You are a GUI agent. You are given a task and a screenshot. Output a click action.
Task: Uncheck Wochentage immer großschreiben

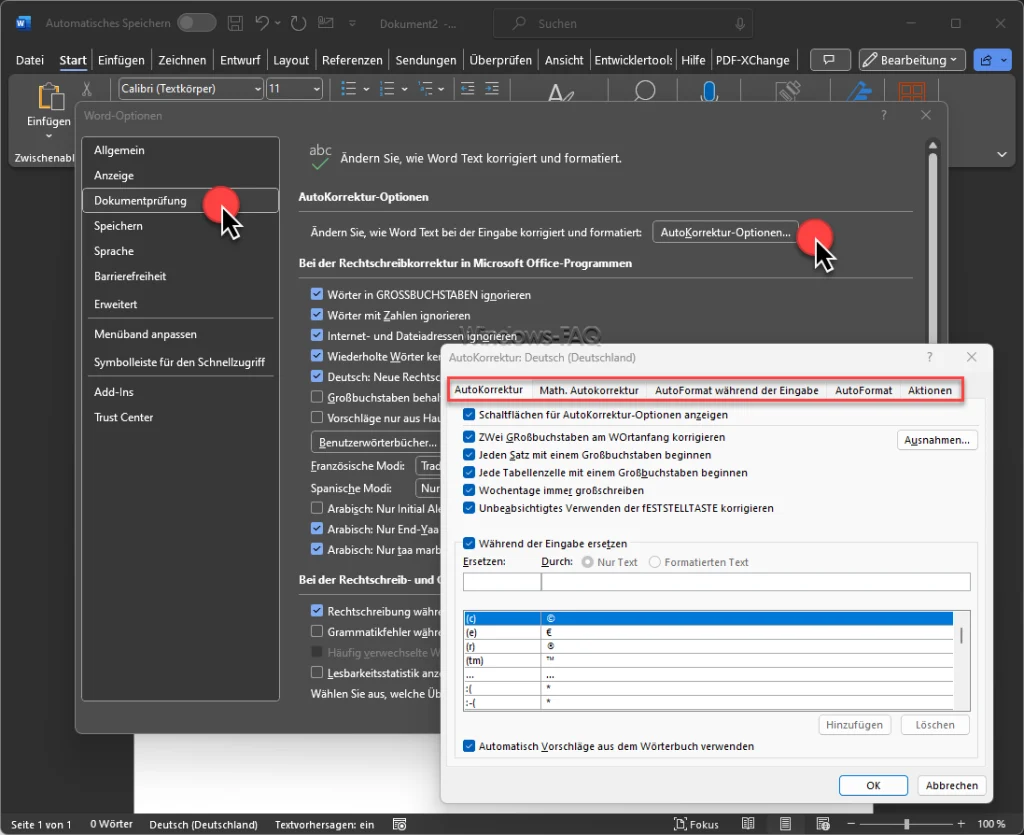(x=469, y=490)
